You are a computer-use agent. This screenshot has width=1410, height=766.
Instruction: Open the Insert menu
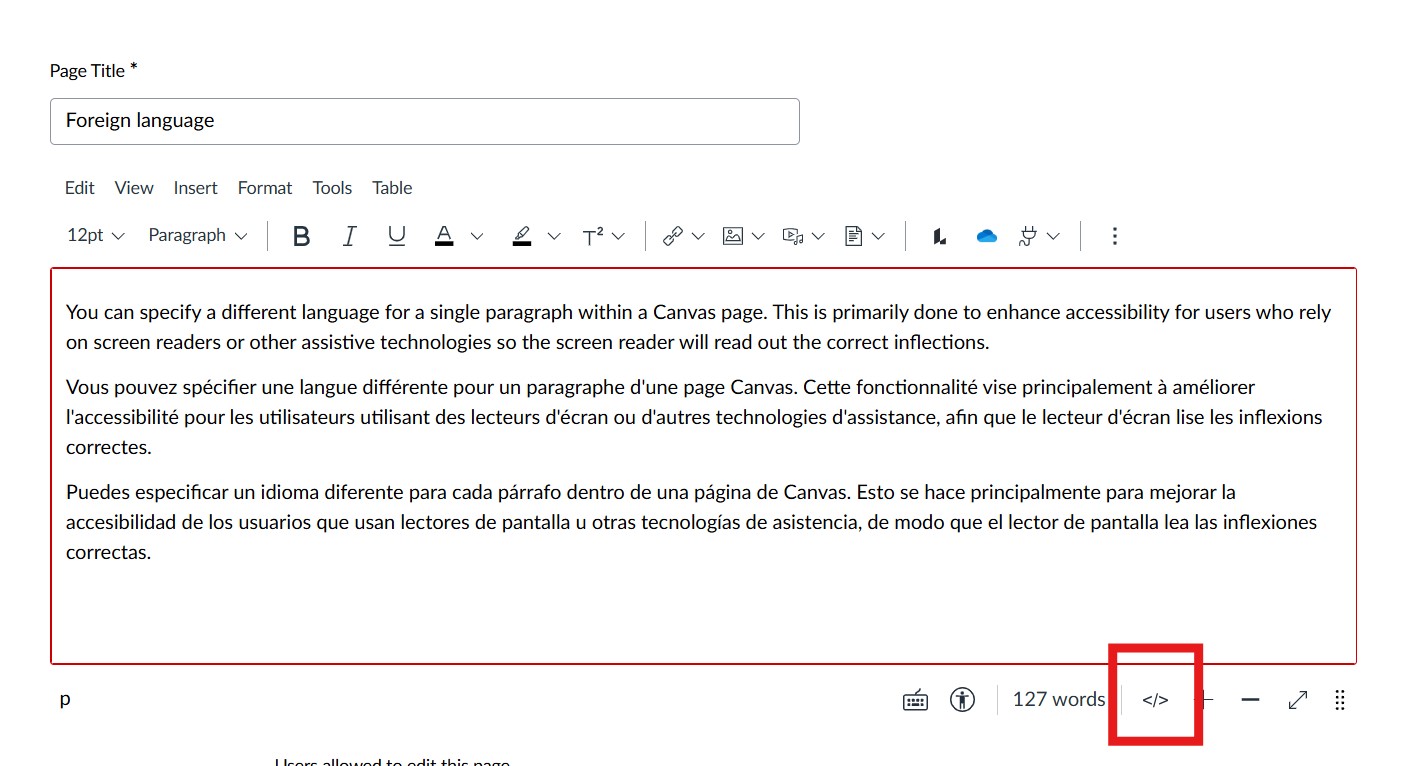click(x=195, y=188)
